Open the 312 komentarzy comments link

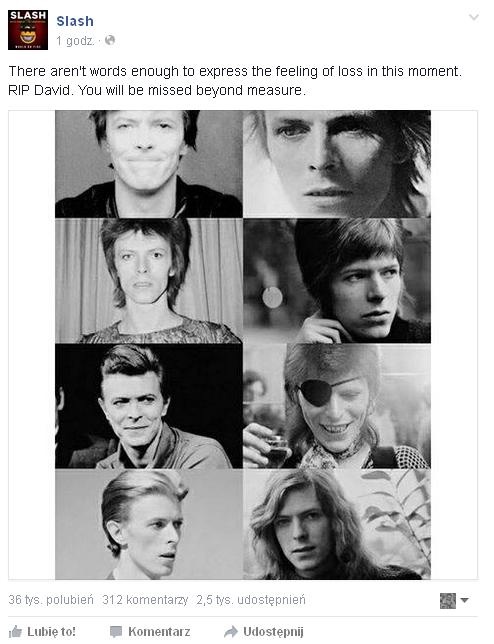(145, 600)
